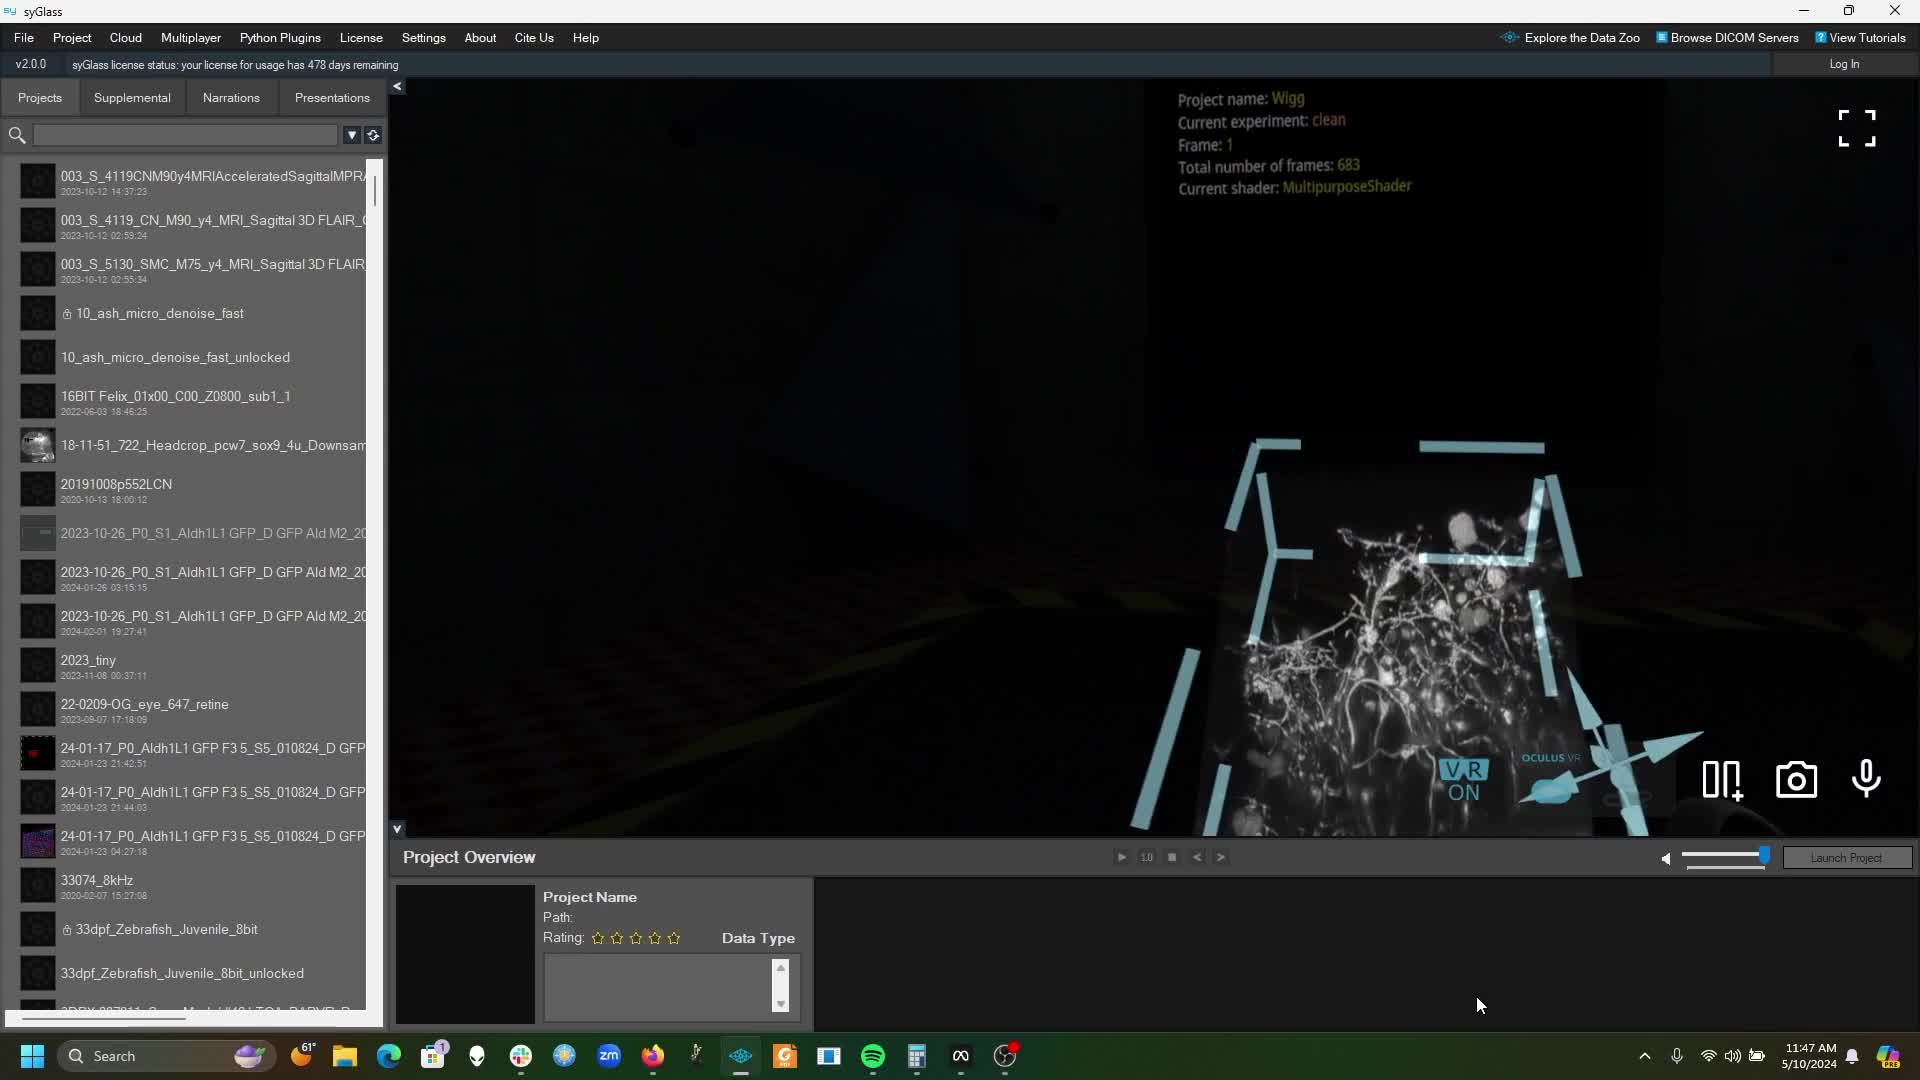Select locked project 33dpf_Zebrafish_Juvenile_8bit
This screenshot has width=1920, height=1080.
193,929
